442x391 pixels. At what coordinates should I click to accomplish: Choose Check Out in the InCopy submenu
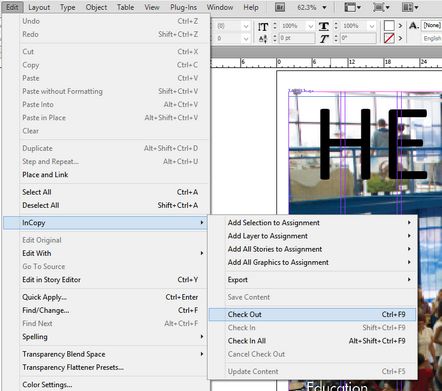click(313, 314)
